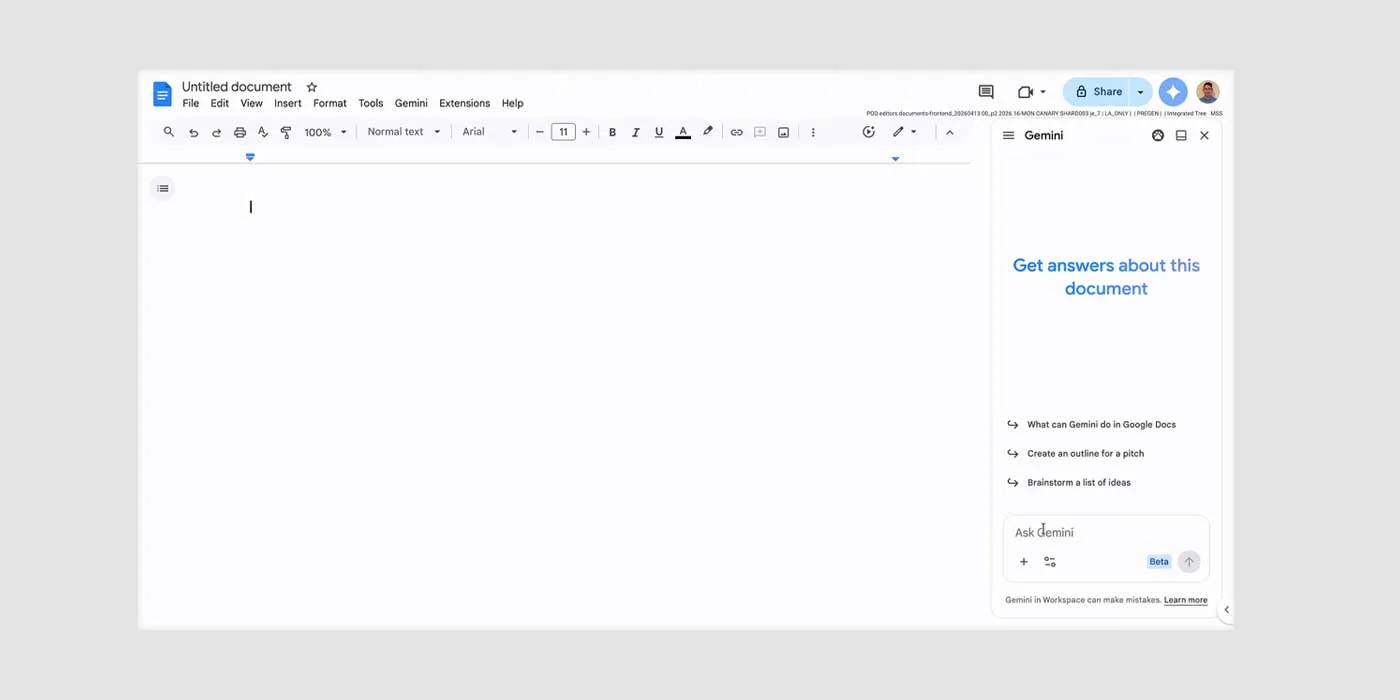The image size is (1400, 700).
Task: Open the Gemini panel round header icon
Action: click(1158, 136)
